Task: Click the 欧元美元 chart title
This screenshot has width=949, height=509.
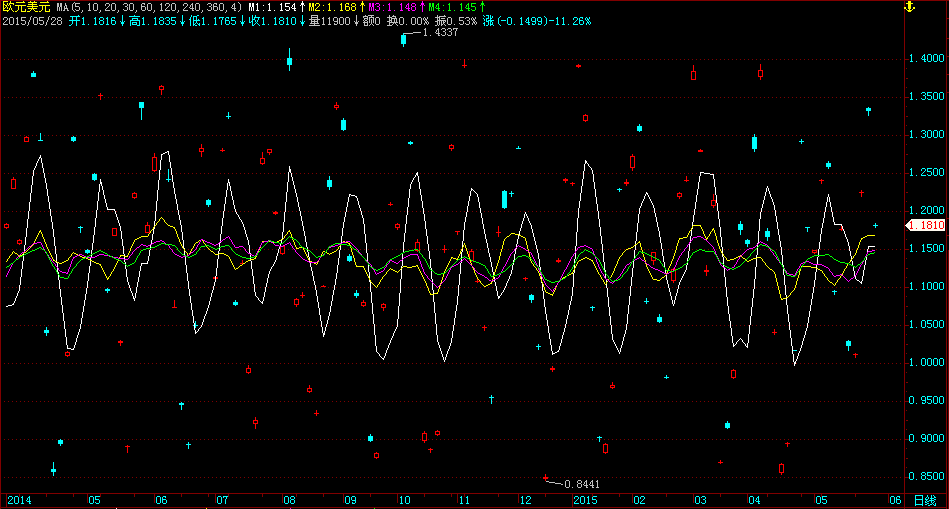Action: pos(26,7)
